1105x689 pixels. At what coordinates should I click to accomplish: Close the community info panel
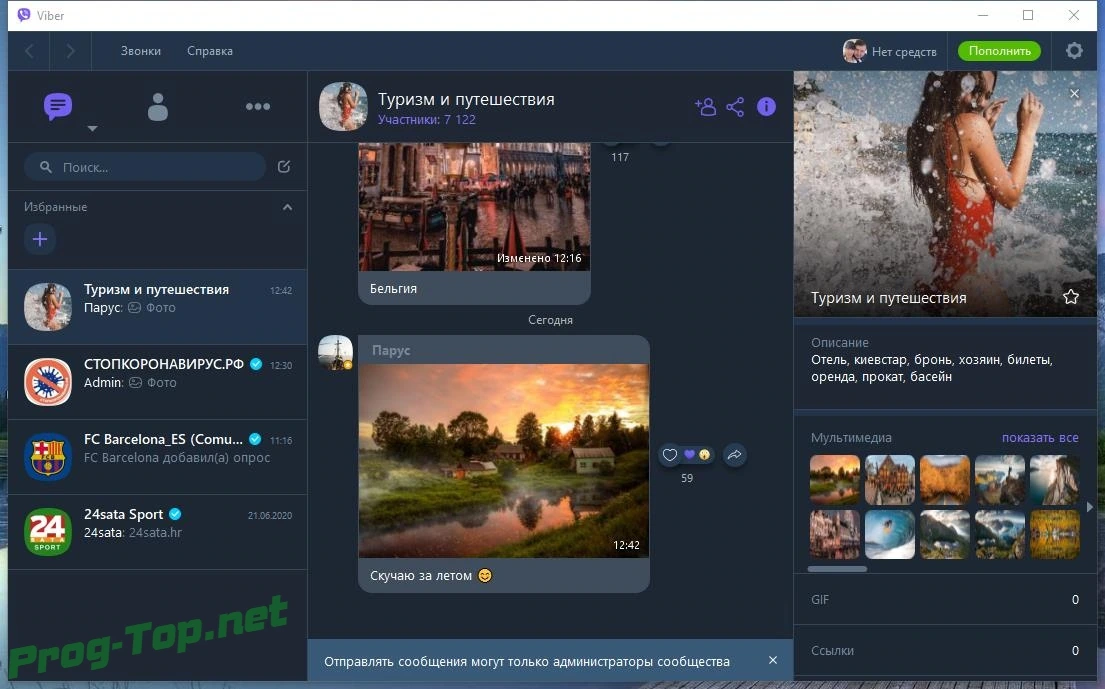pyautogui.click(x=1074, y=94)
